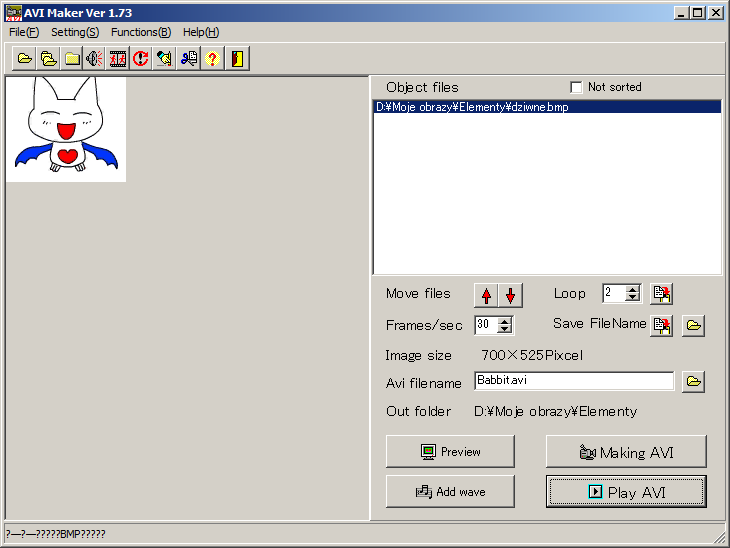Click the scissors and document toolbar icon
Screen dimensions: 730x548
189,59
